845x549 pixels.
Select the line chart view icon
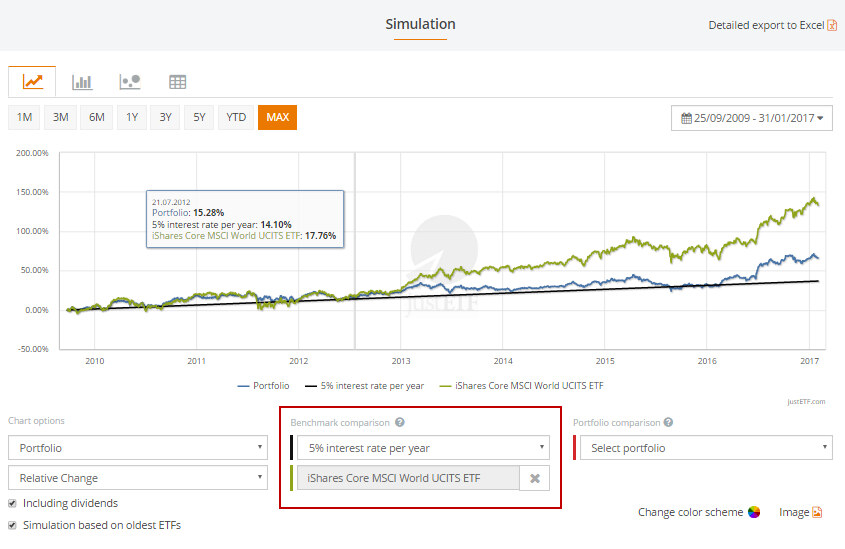click(x=32, y=82)
